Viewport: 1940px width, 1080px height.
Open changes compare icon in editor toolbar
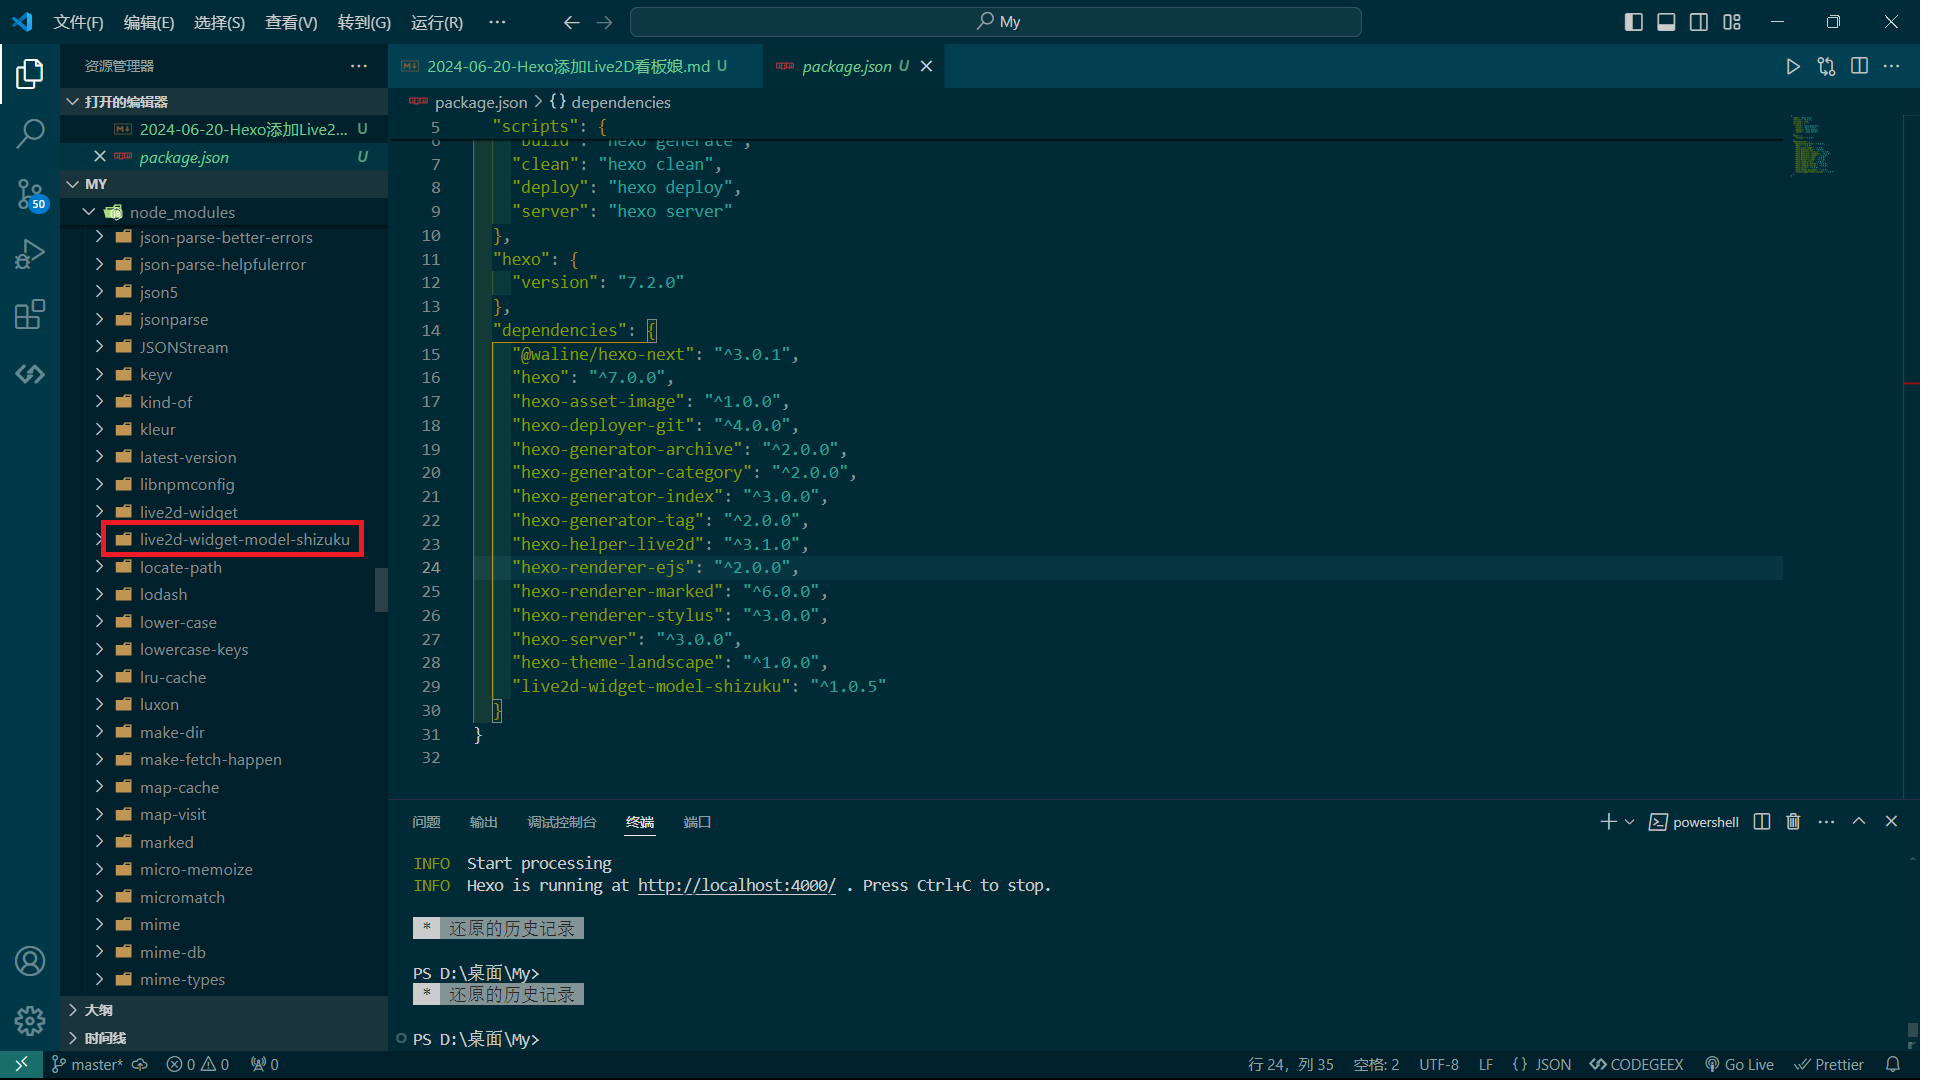click(1826, 66)
